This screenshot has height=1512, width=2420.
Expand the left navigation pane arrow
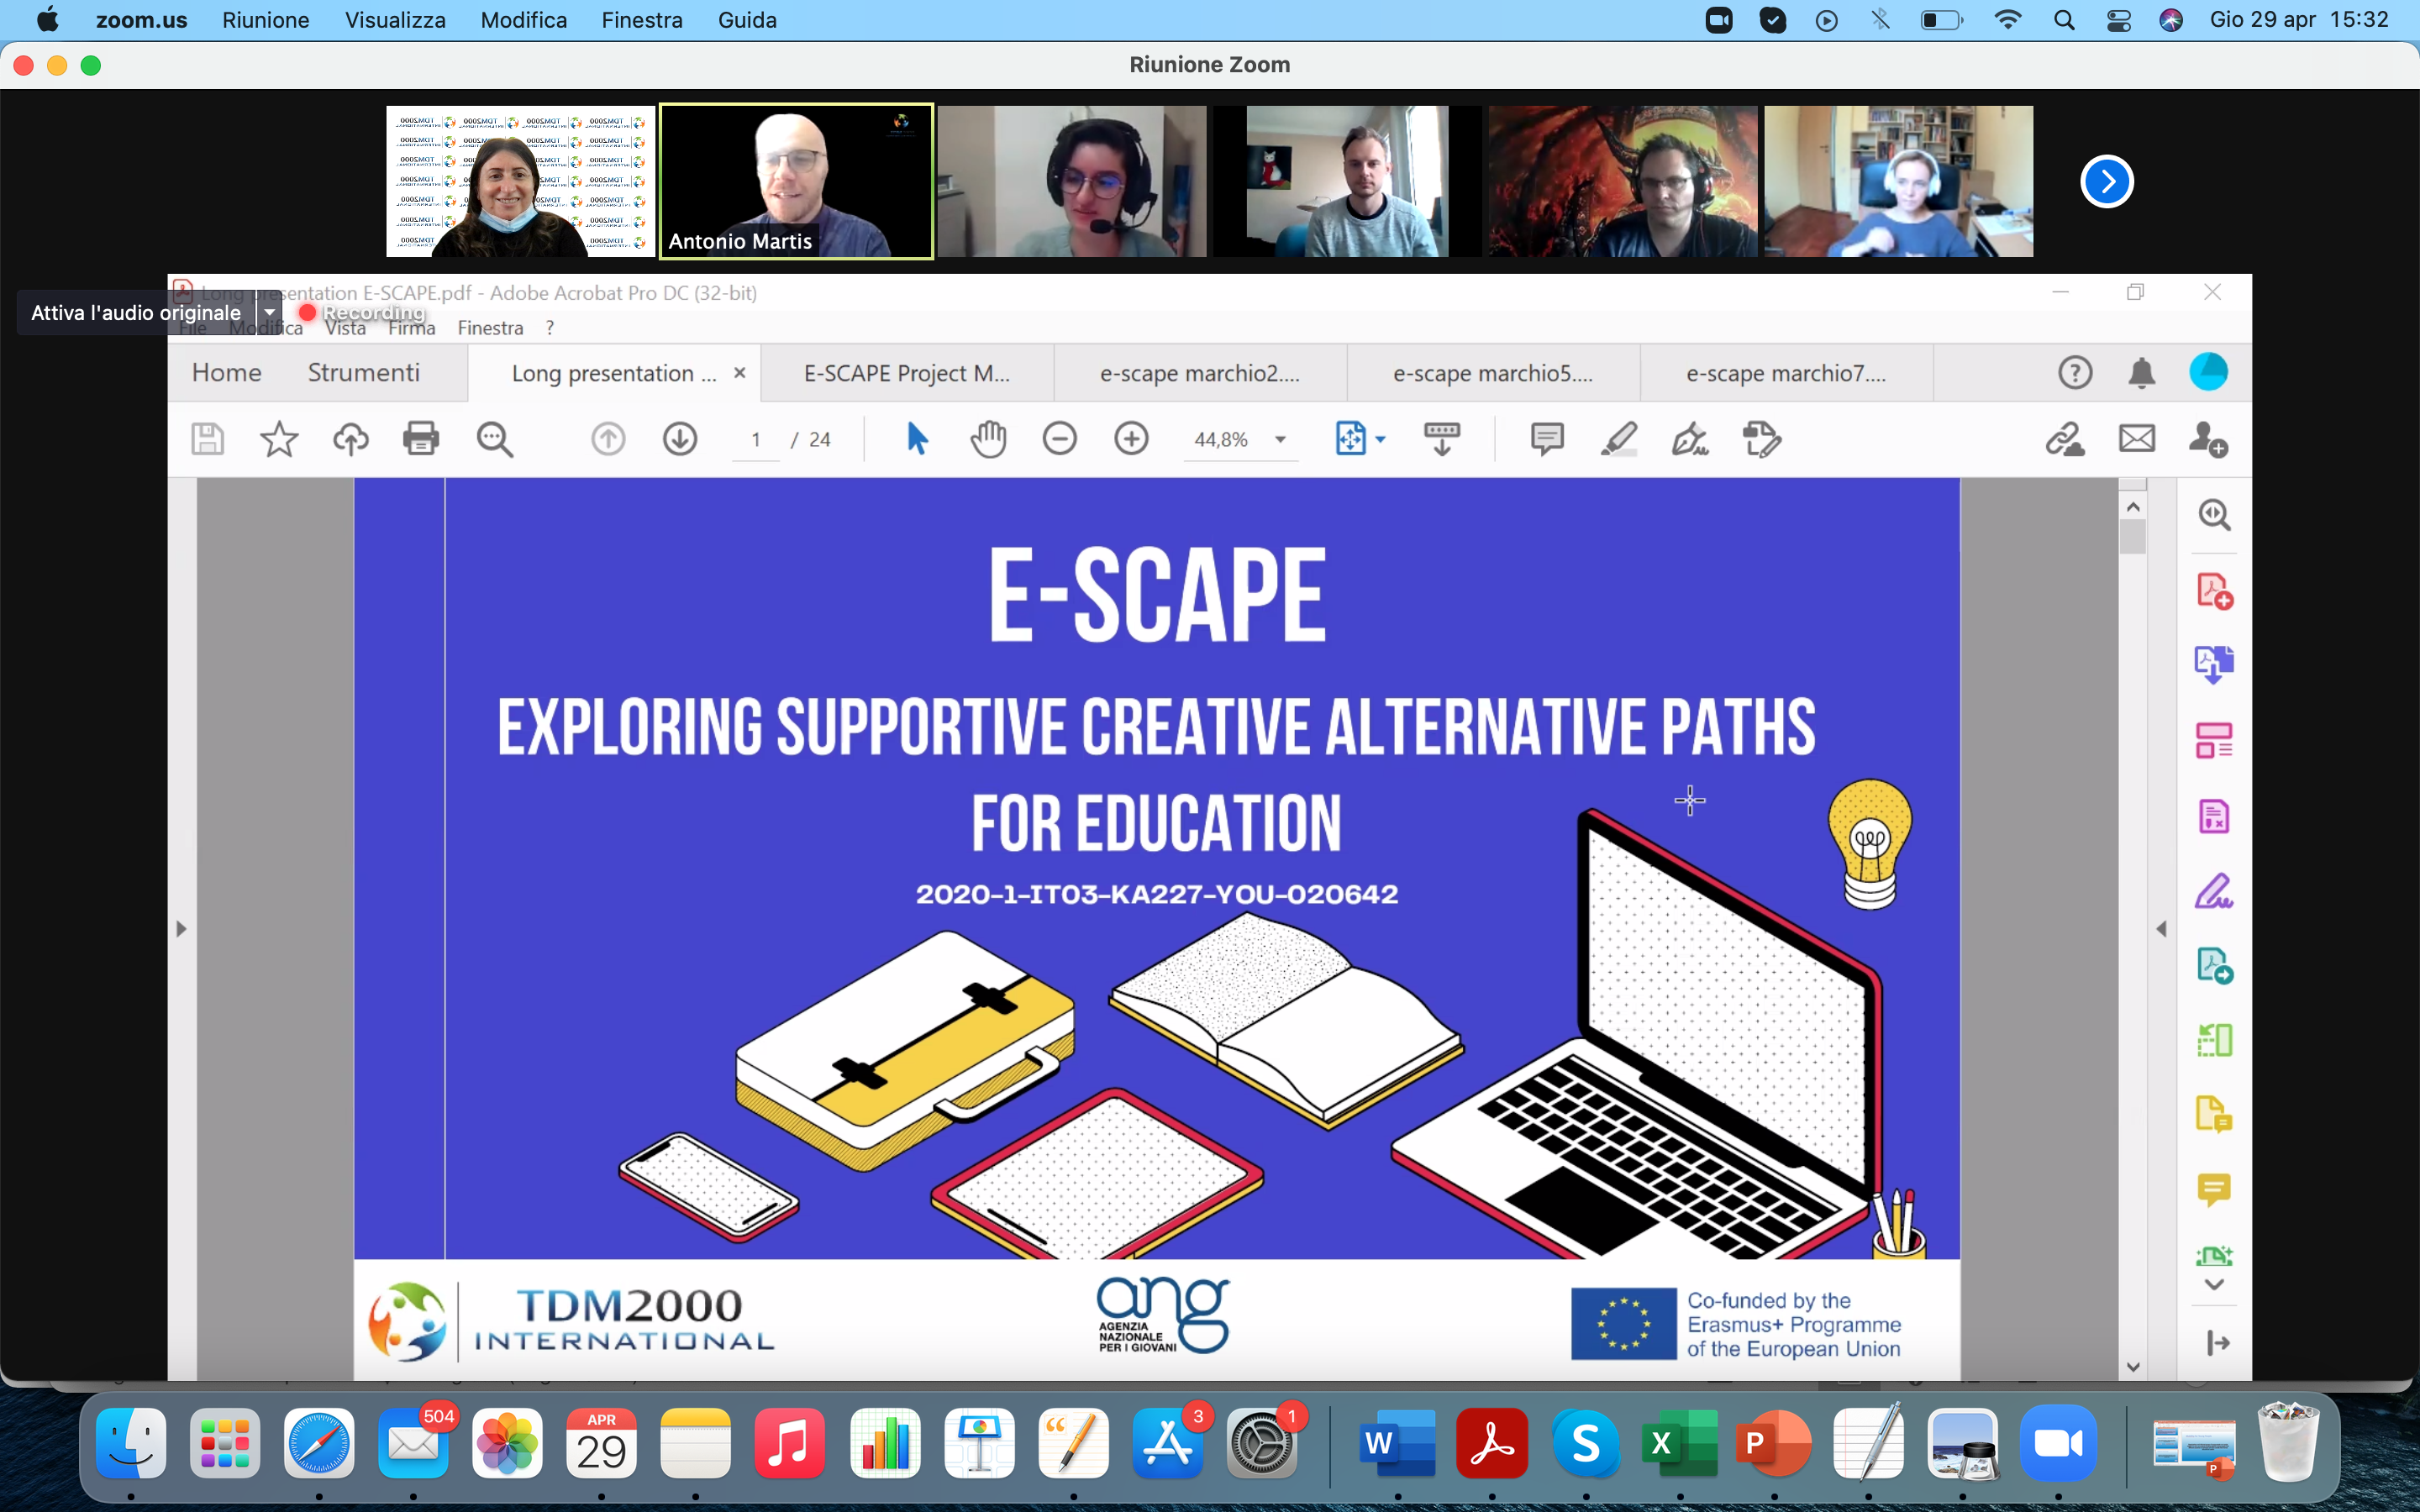181,929
